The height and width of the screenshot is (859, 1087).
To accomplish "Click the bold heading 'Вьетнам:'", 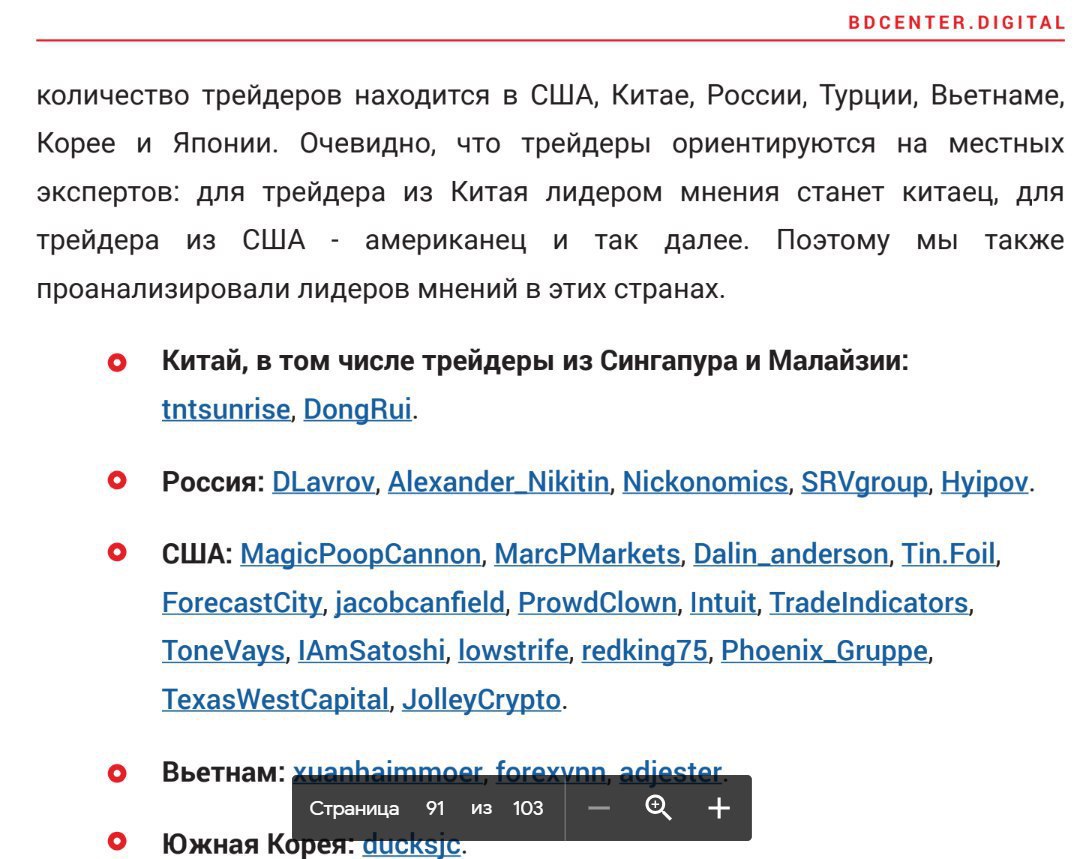I will coord(223,772).
